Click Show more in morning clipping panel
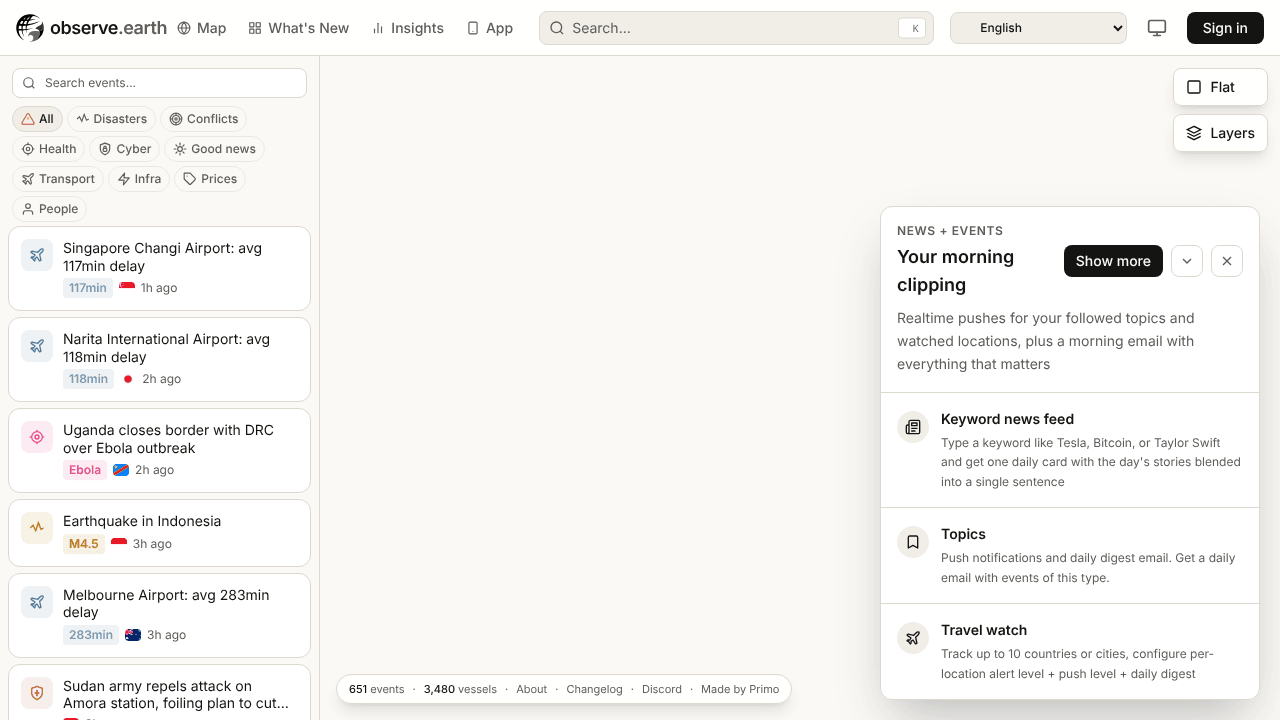Viewport: 1280px width, 720px height. [x=1113, y=261]
